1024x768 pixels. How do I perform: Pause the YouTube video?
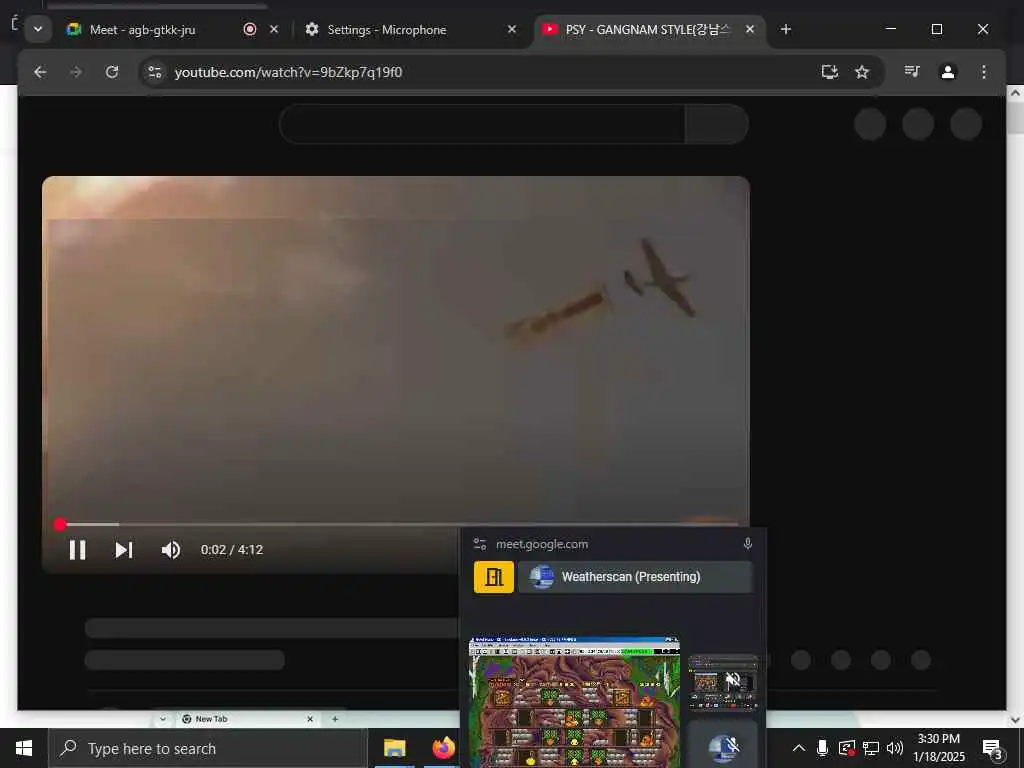pyautogui.click(x=77, y=550)
